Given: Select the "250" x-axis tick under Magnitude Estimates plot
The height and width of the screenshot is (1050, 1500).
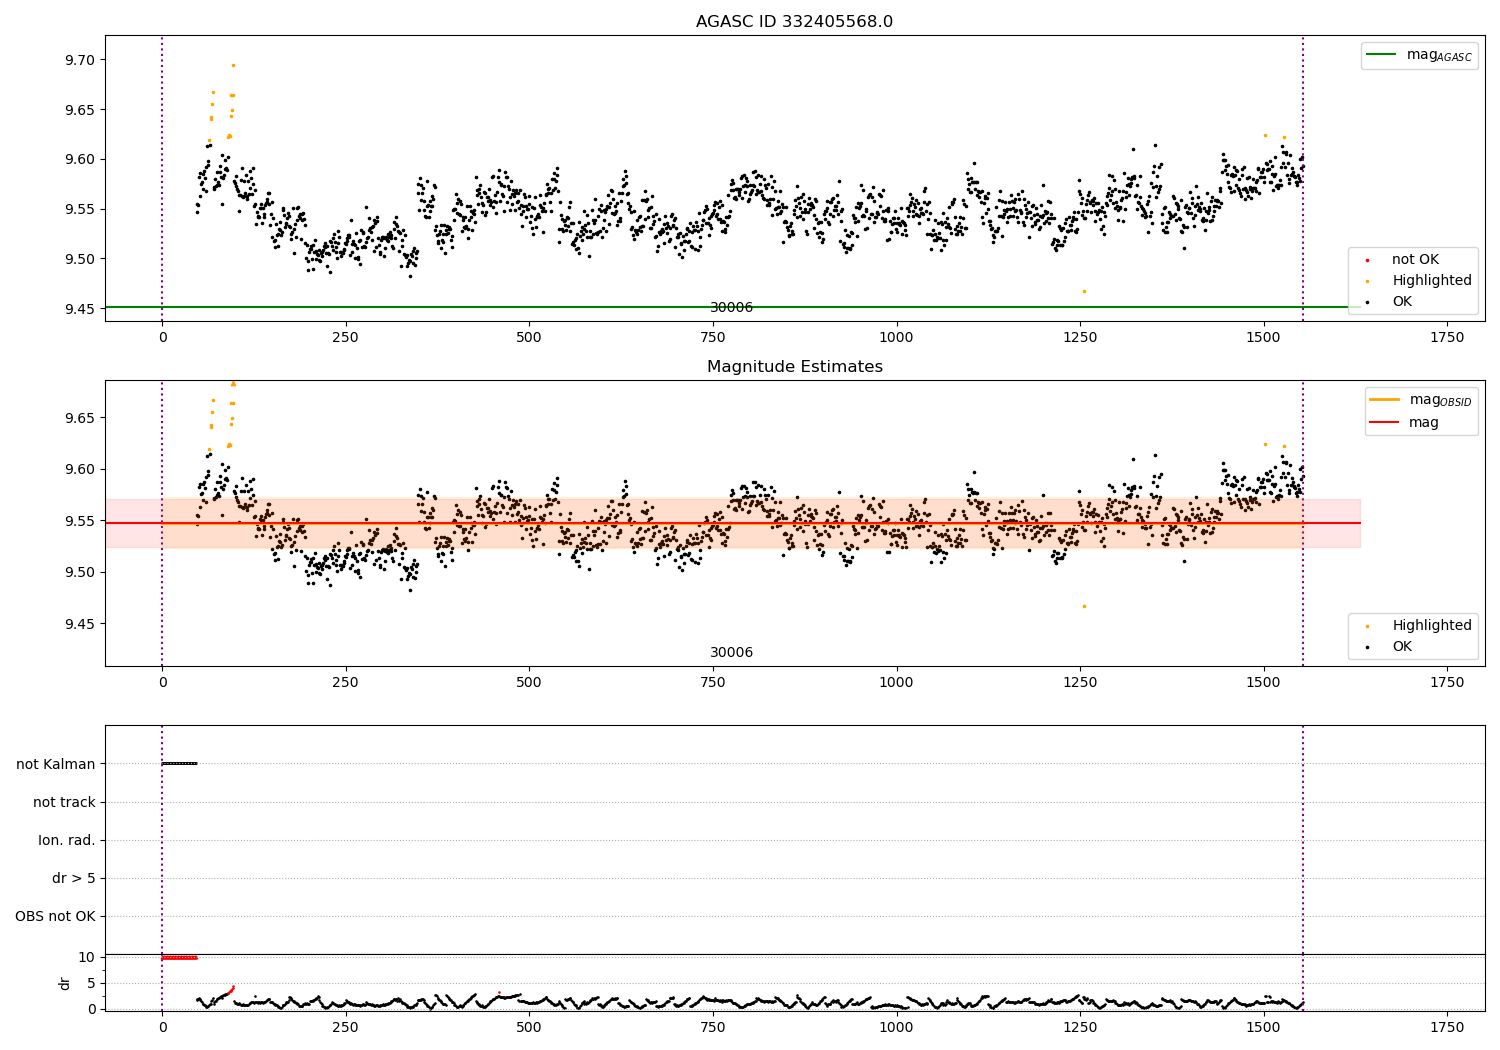Looking at the screenshot, I should pos(345,683).
